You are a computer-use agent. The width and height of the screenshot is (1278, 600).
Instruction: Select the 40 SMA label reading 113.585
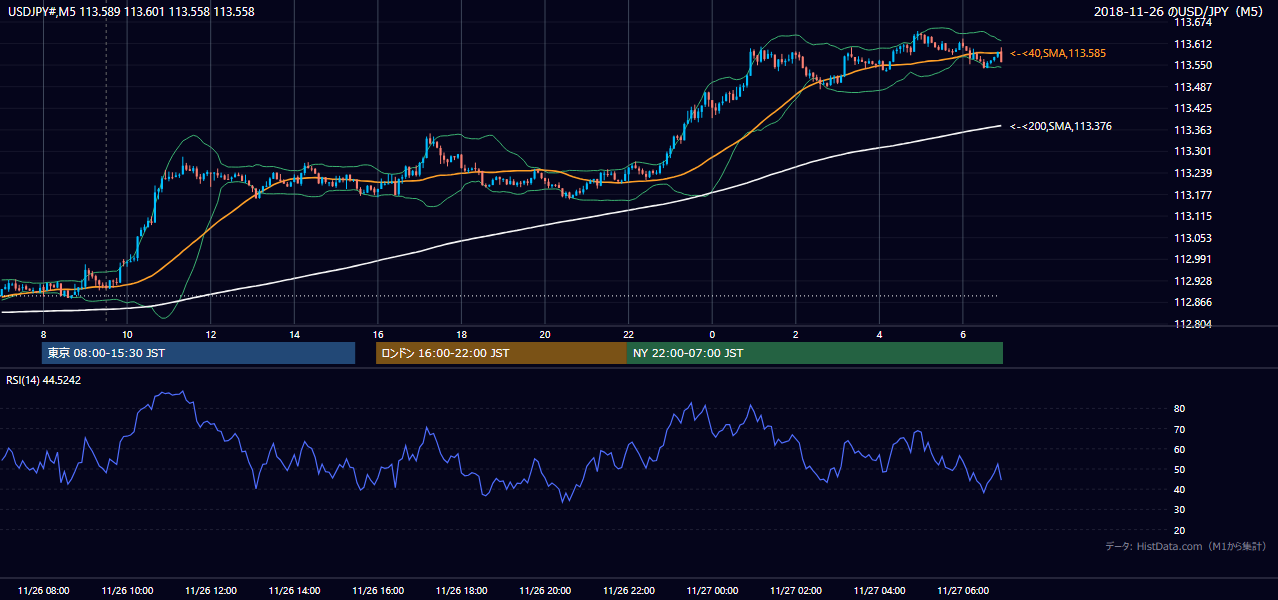point(1058,53)
